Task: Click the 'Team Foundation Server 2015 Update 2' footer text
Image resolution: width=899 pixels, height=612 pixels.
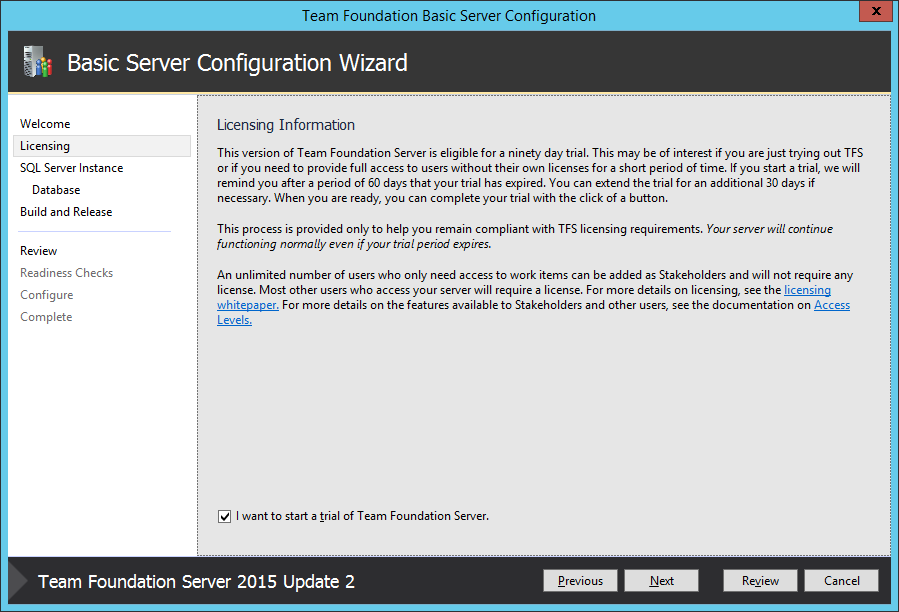Action: tap(196, 582)
